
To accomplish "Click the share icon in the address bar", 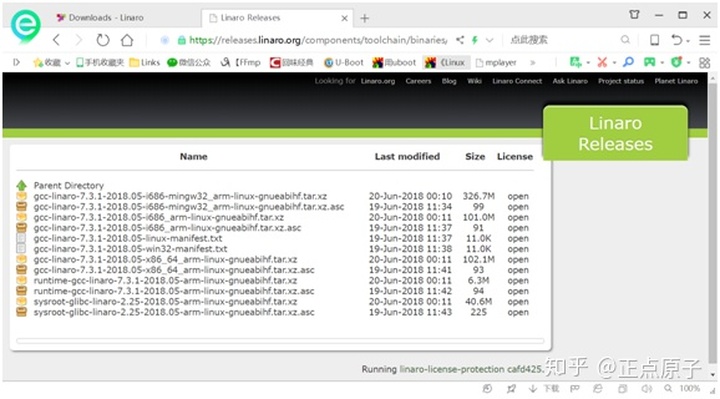I will (460, 40).
